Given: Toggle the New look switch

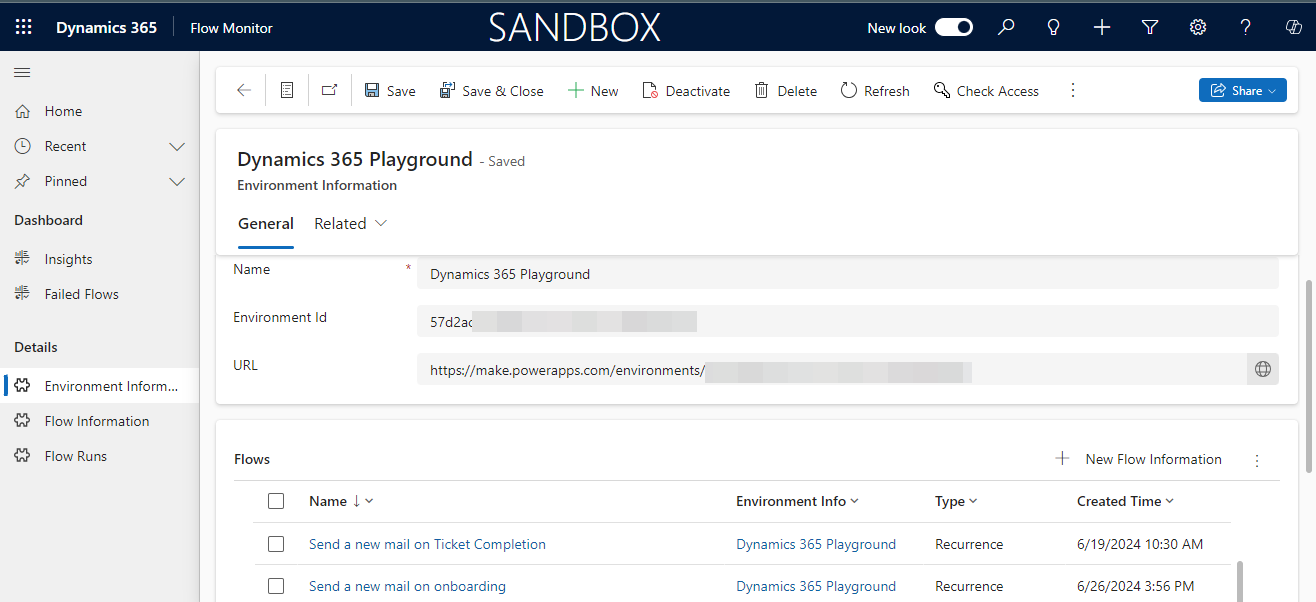Looking at the screenshot, I should click(x=953, y=28).
